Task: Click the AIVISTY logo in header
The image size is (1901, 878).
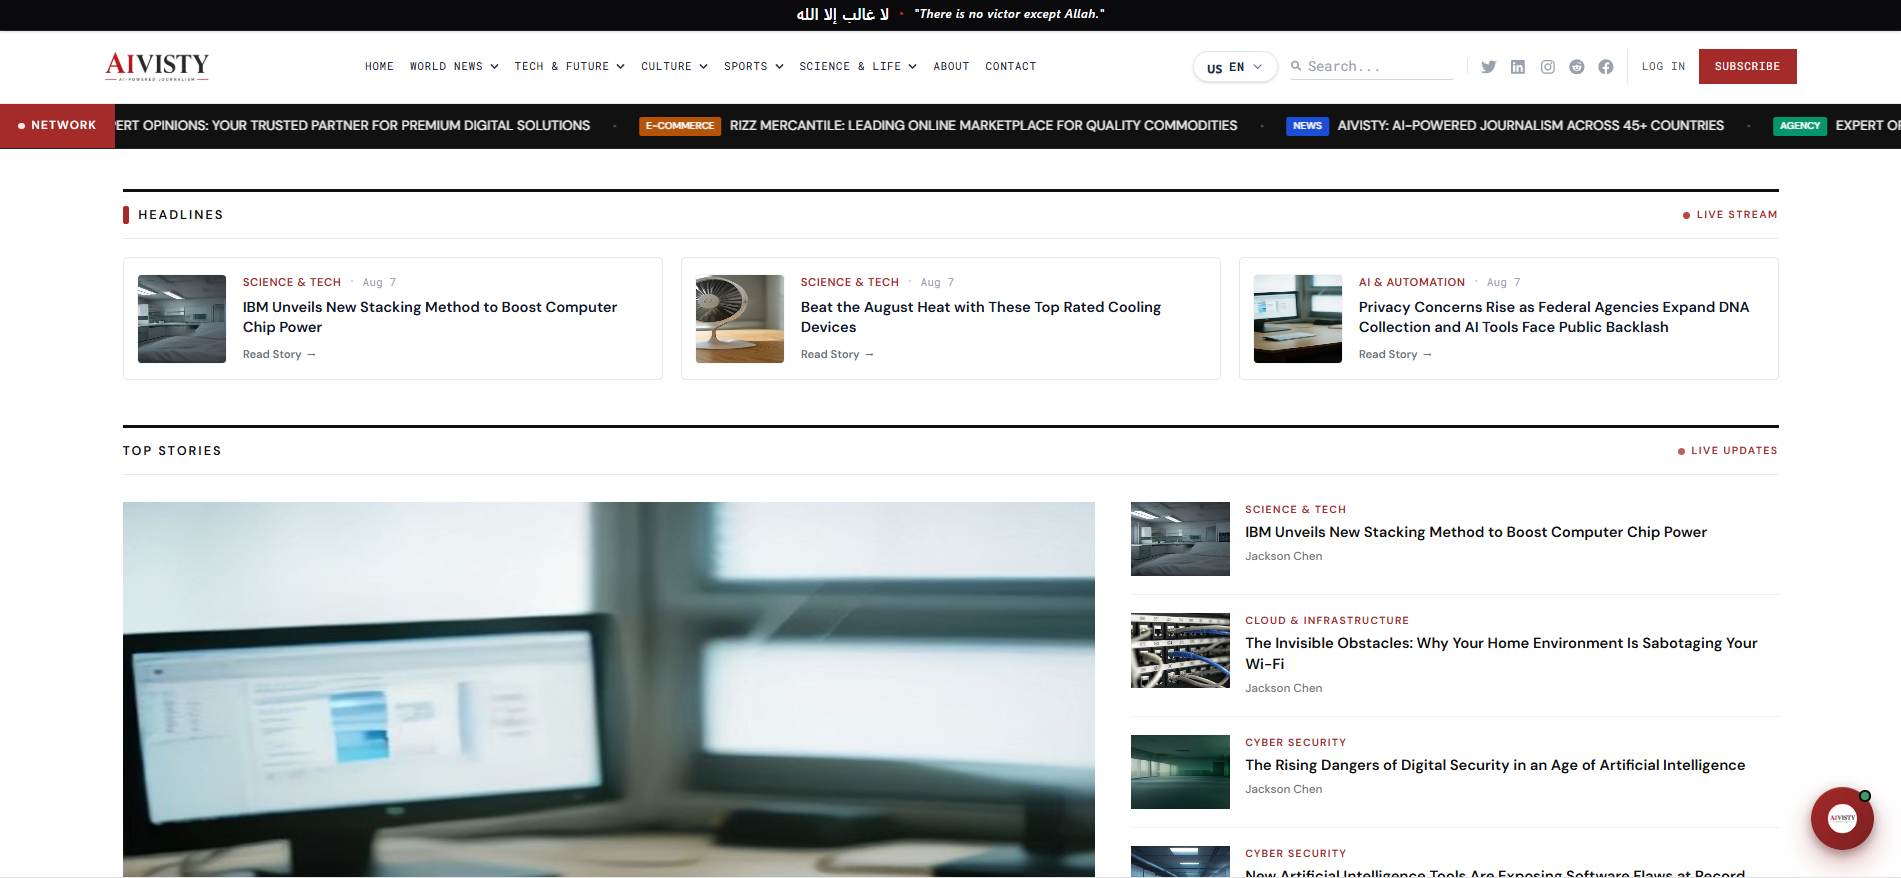Action: click(x=157, y=66)
